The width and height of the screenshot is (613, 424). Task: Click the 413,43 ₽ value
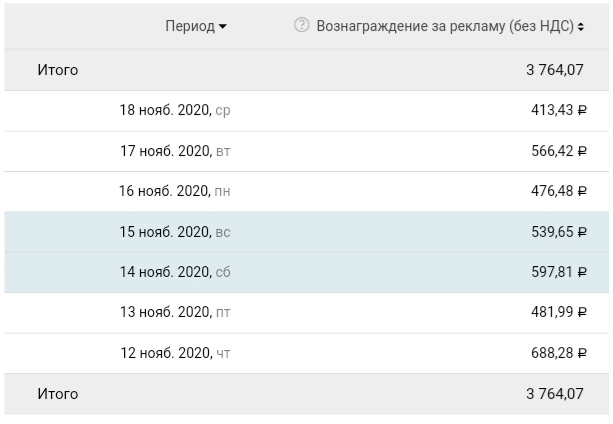[x=558, y=111]
